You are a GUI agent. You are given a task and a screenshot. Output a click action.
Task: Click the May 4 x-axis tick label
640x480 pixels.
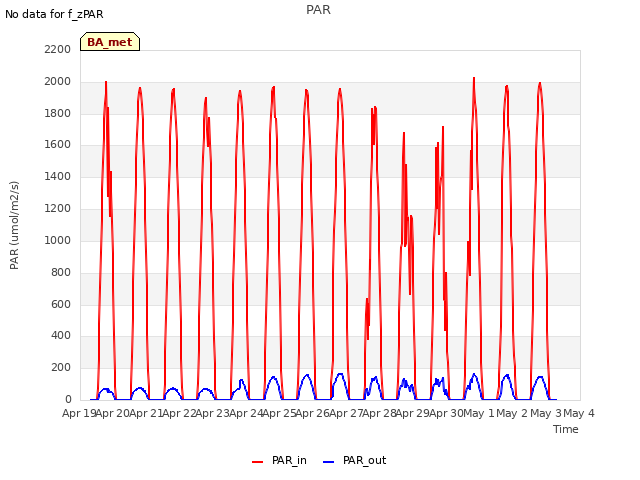point(579,413)
